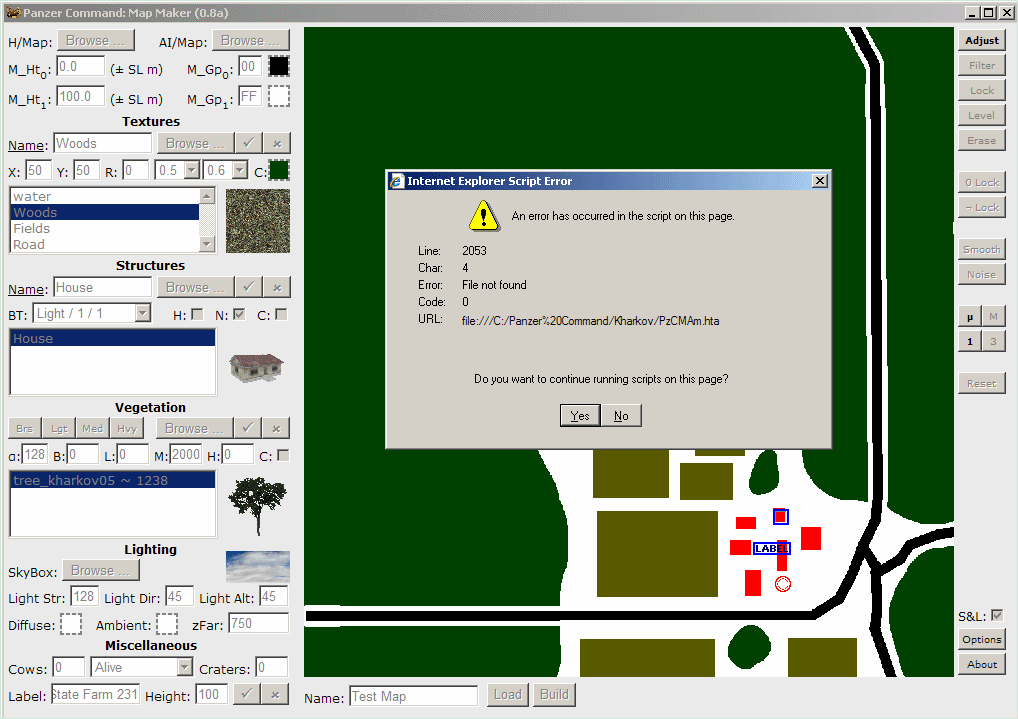Screen dimensions: 1018x719
Task: Select Woods in texture list
Action: click(x=105, y=212)
